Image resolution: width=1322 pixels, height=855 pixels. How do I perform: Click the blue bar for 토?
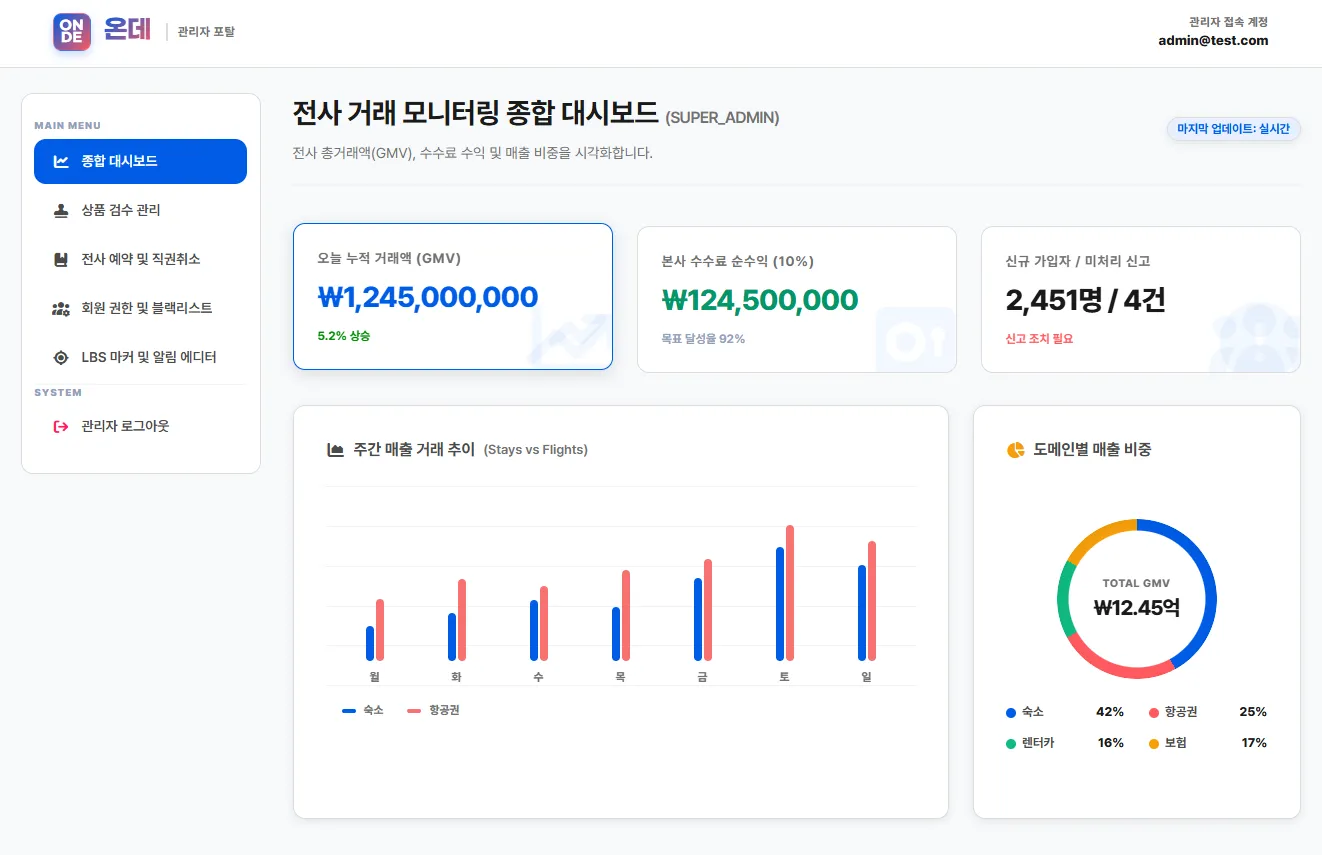pos(780,604)
